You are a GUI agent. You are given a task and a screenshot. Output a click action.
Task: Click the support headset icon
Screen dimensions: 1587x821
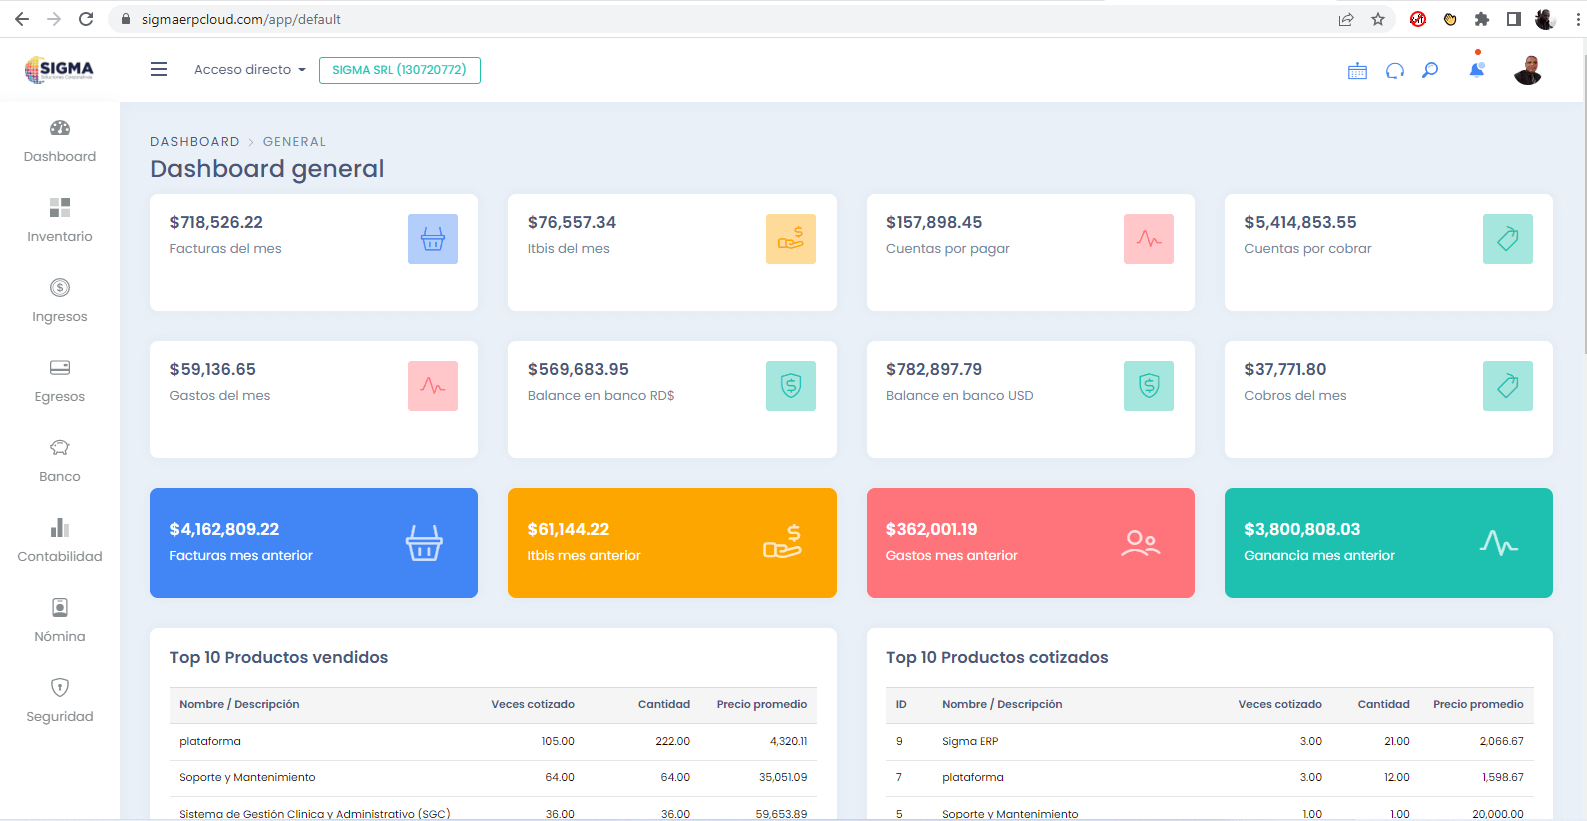(x=1394, y=70)
